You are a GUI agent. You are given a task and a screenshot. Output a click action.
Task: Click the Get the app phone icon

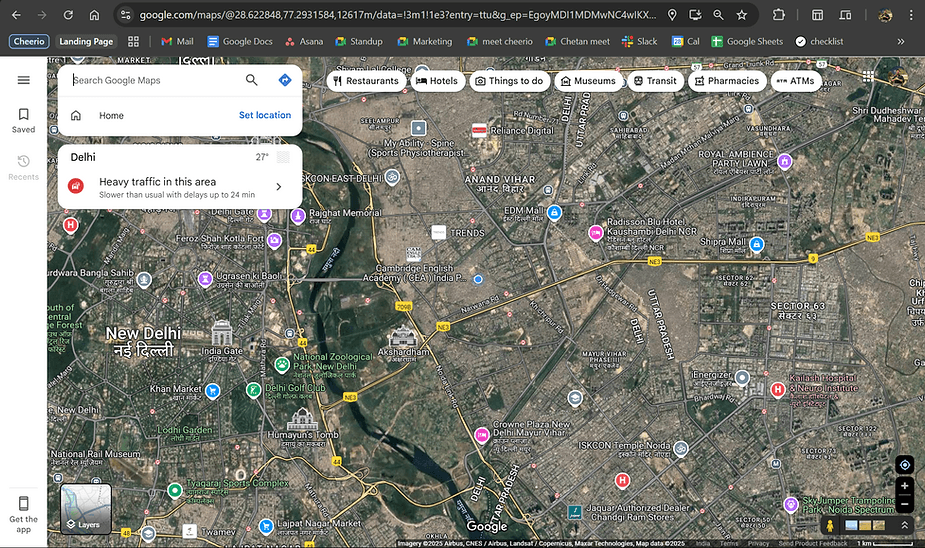click(x=24, y=503)
